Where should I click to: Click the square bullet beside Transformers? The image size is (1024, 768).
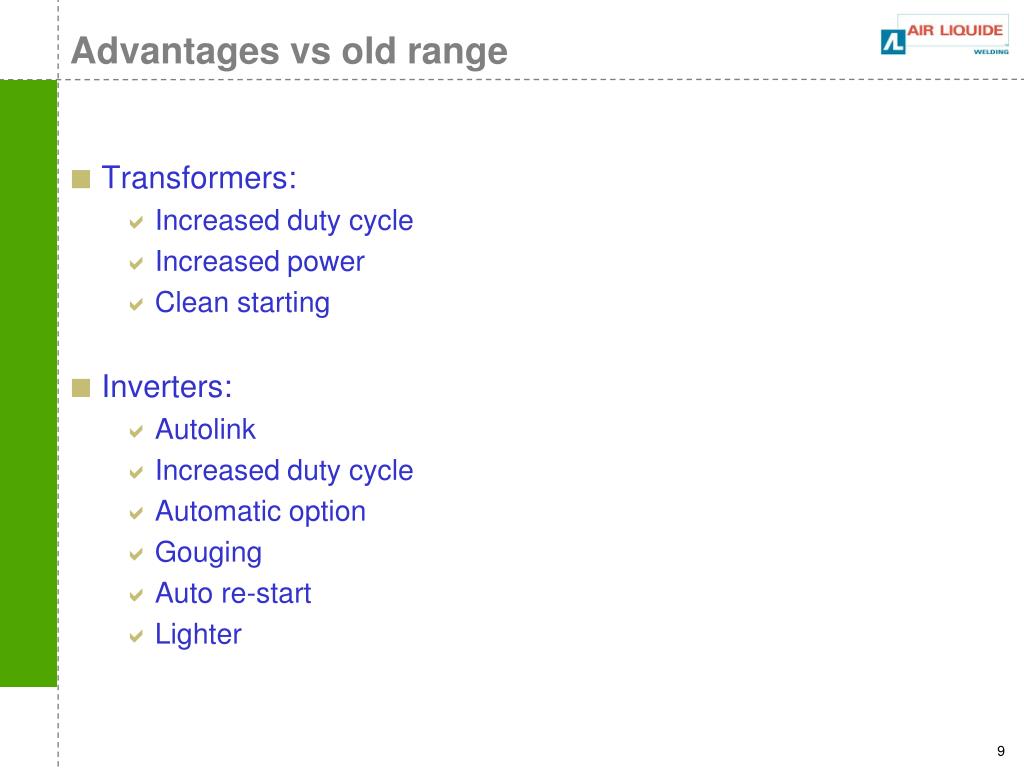81,179
